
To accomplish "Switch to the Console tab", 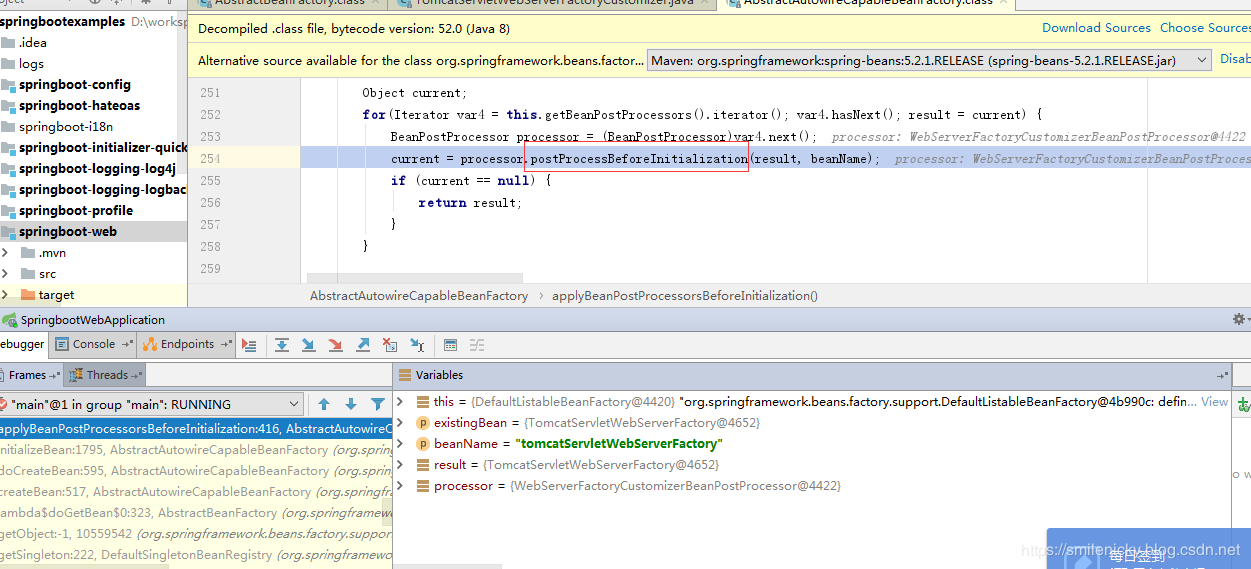I will pyautogui.click(x=94, y=345).
